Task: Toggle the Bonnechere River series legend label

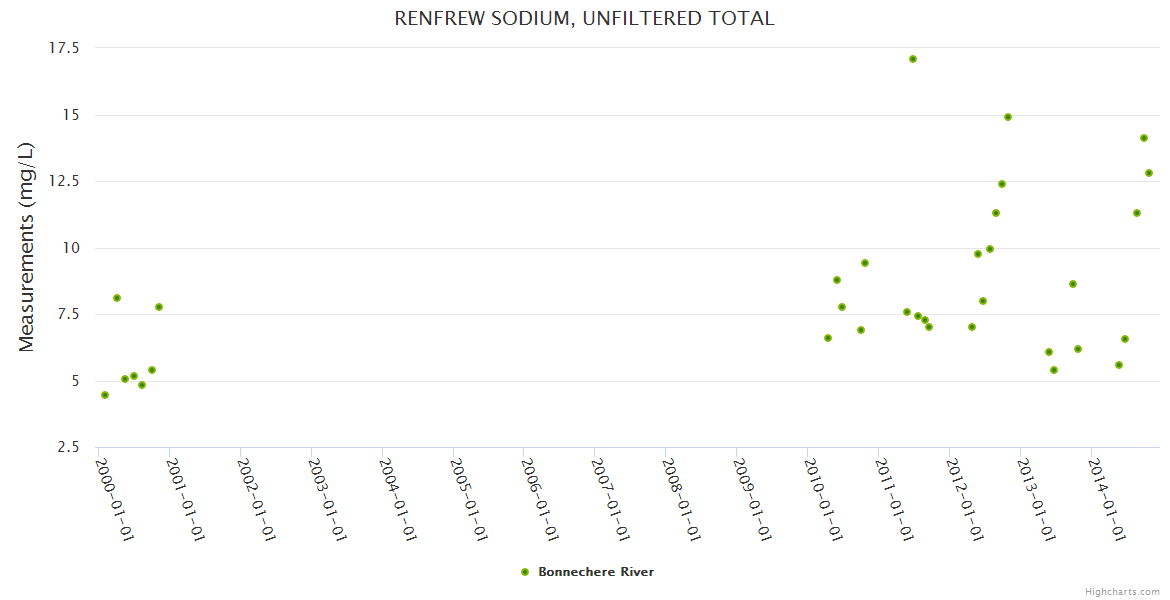Action: (x=596, y=572)
